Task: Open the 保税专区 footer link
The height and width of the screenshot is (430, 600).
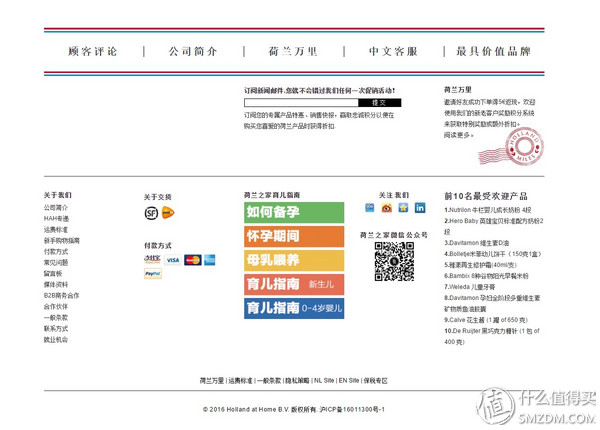Action: 375,381
